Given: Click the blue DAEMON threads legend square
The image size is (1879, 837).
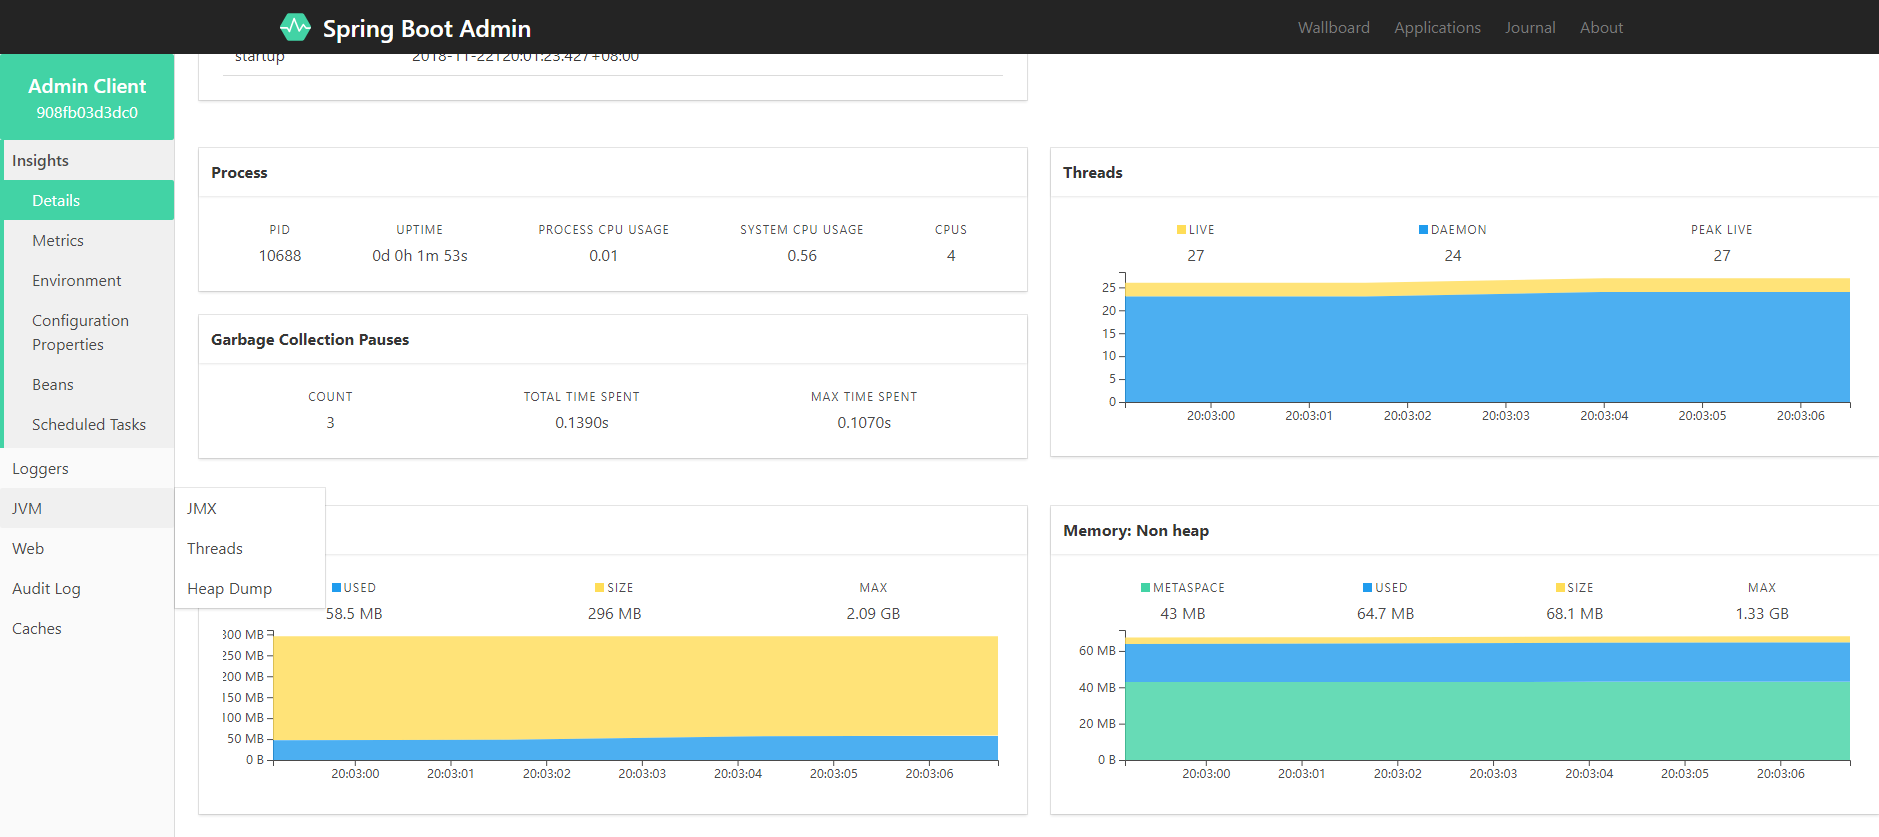Looking at the screenshot, I should coord(1423,230).
